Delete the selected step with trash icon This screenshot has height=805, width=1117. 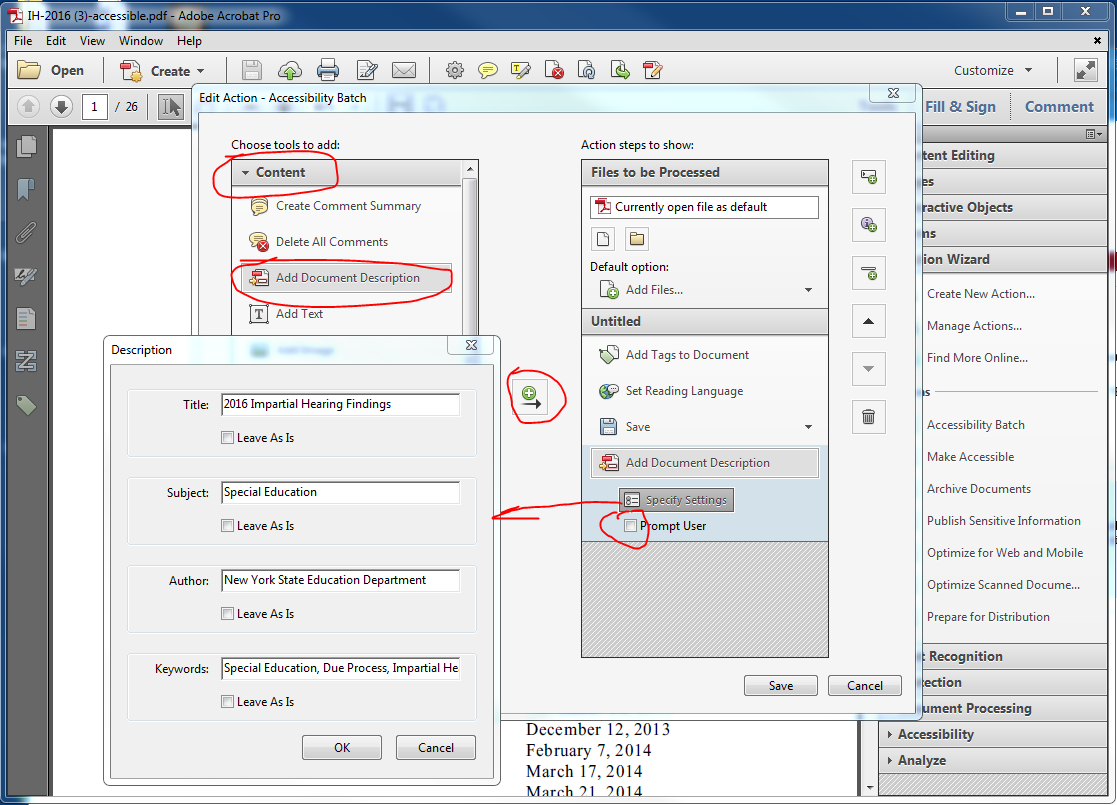868,417
